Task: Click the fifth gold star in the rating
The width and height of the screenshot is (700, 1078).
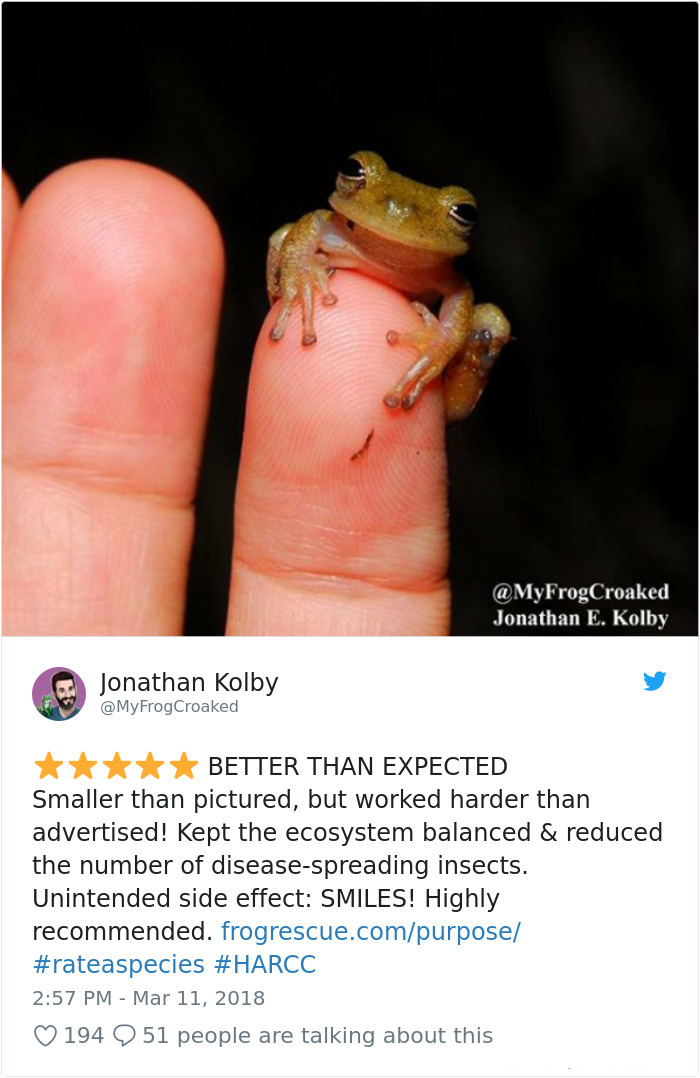Action: (184, 766)
